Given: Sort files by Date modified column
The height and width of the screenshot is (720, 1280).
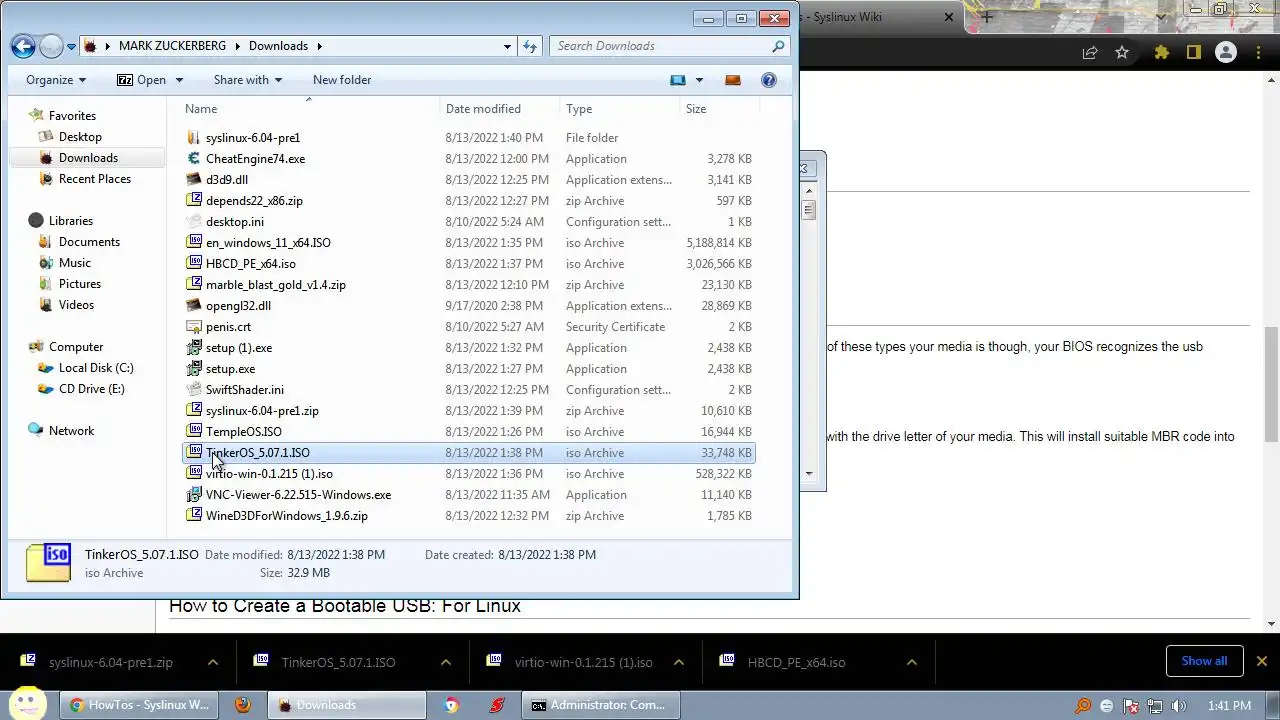Looking at the screenshot, I should click(x=499, y=109).
